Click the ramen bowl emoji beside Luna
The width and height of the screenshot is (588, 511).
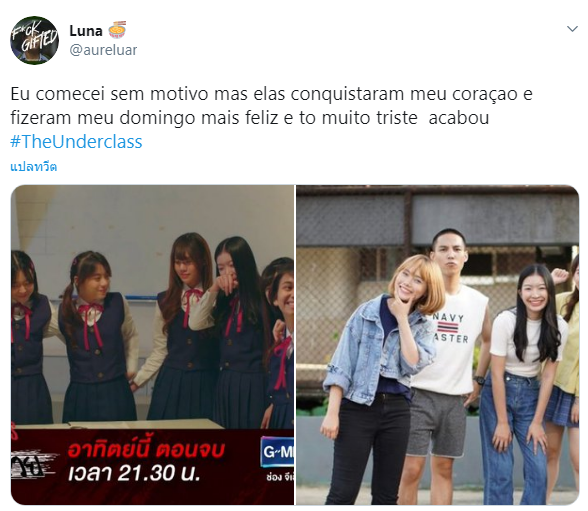click(117, 30)
